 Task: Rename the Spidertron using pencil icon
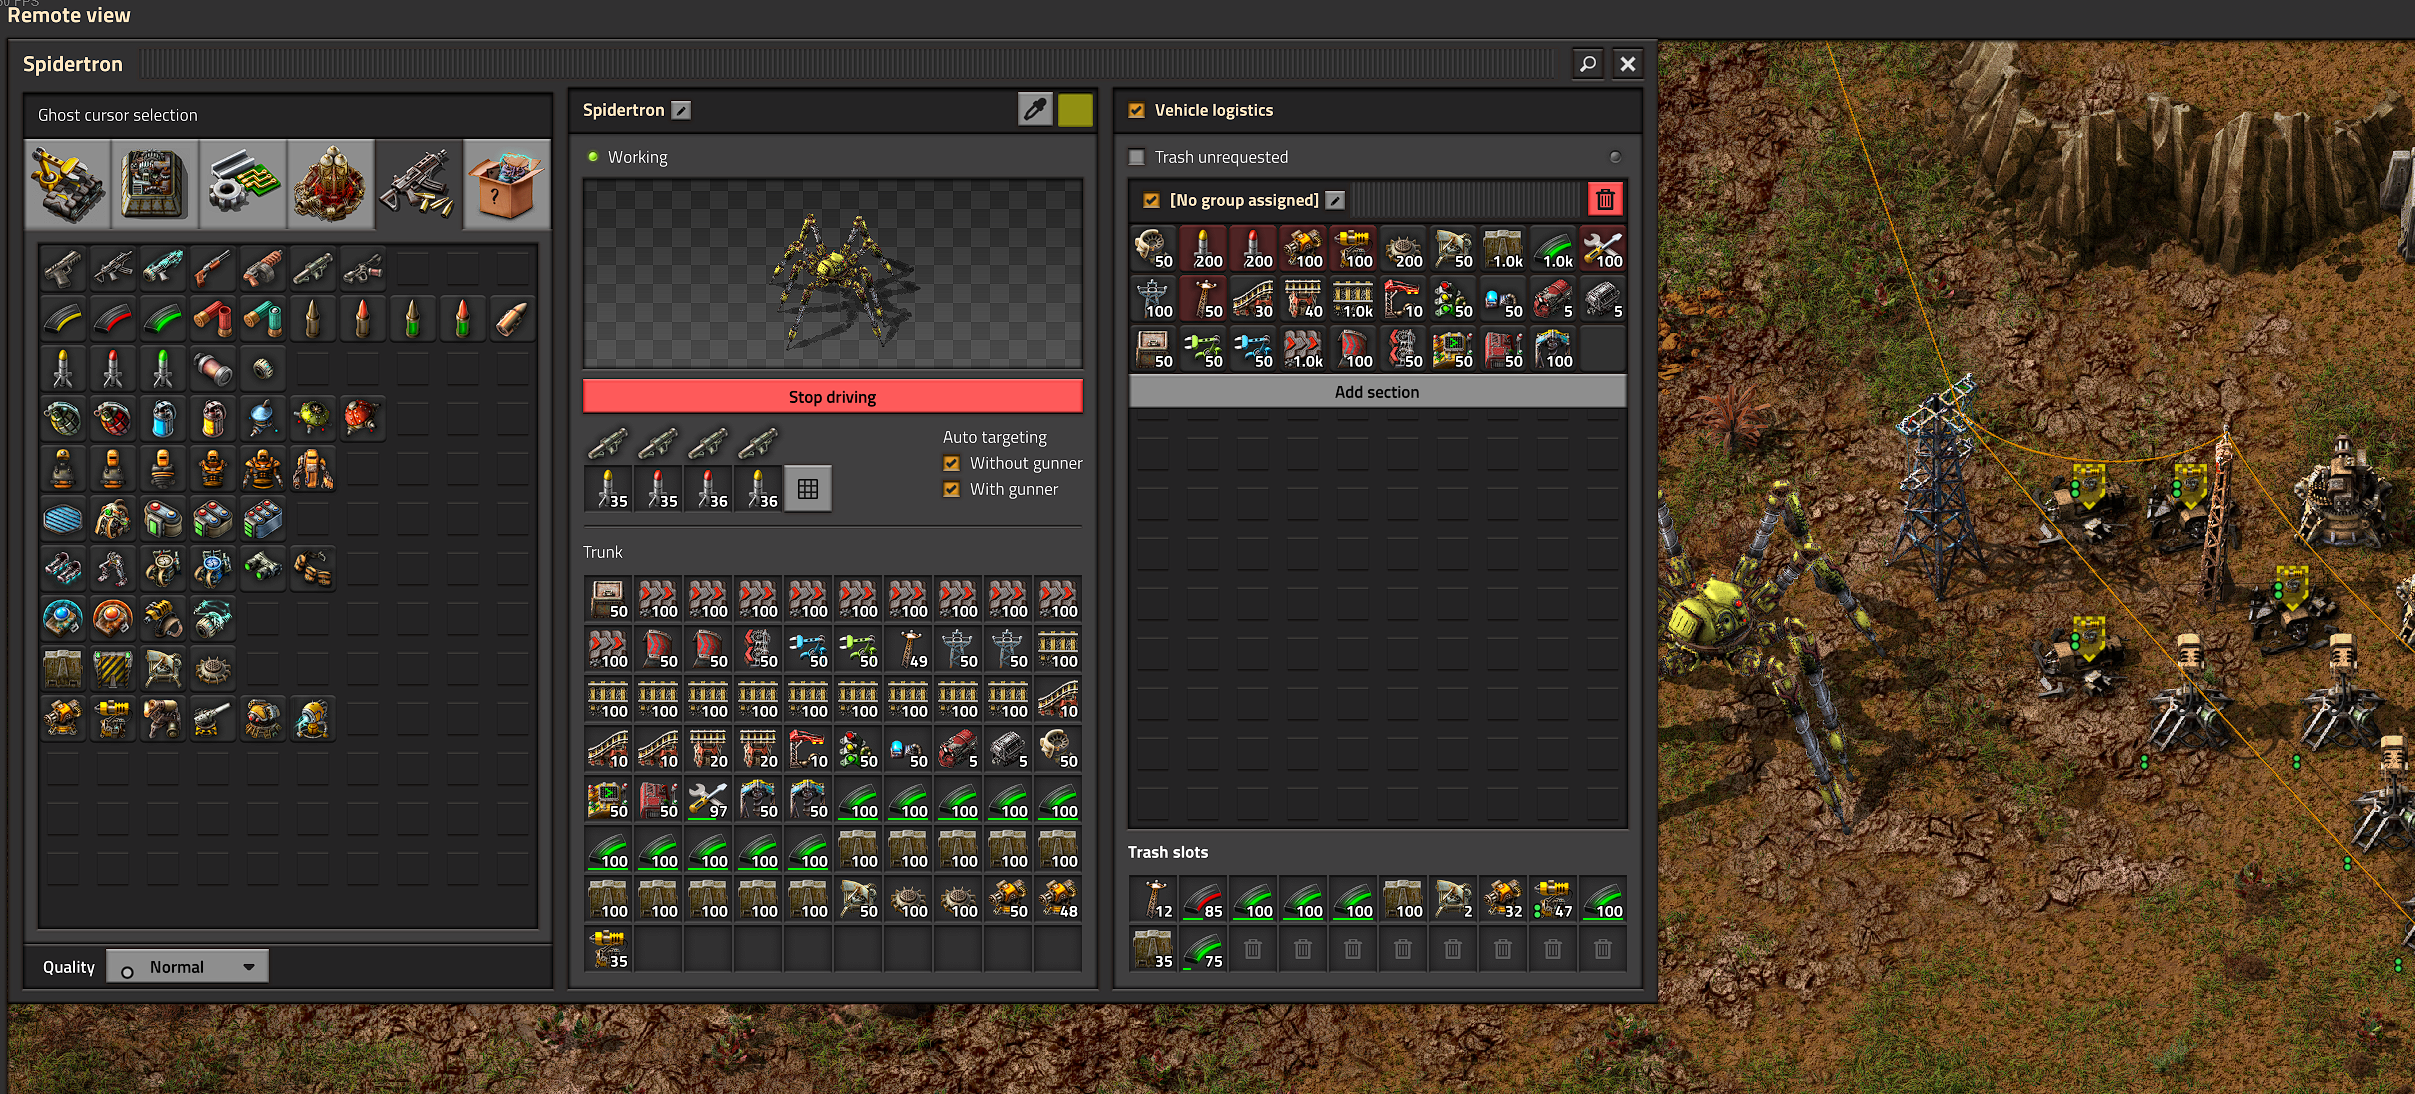[x=681, y=110]
